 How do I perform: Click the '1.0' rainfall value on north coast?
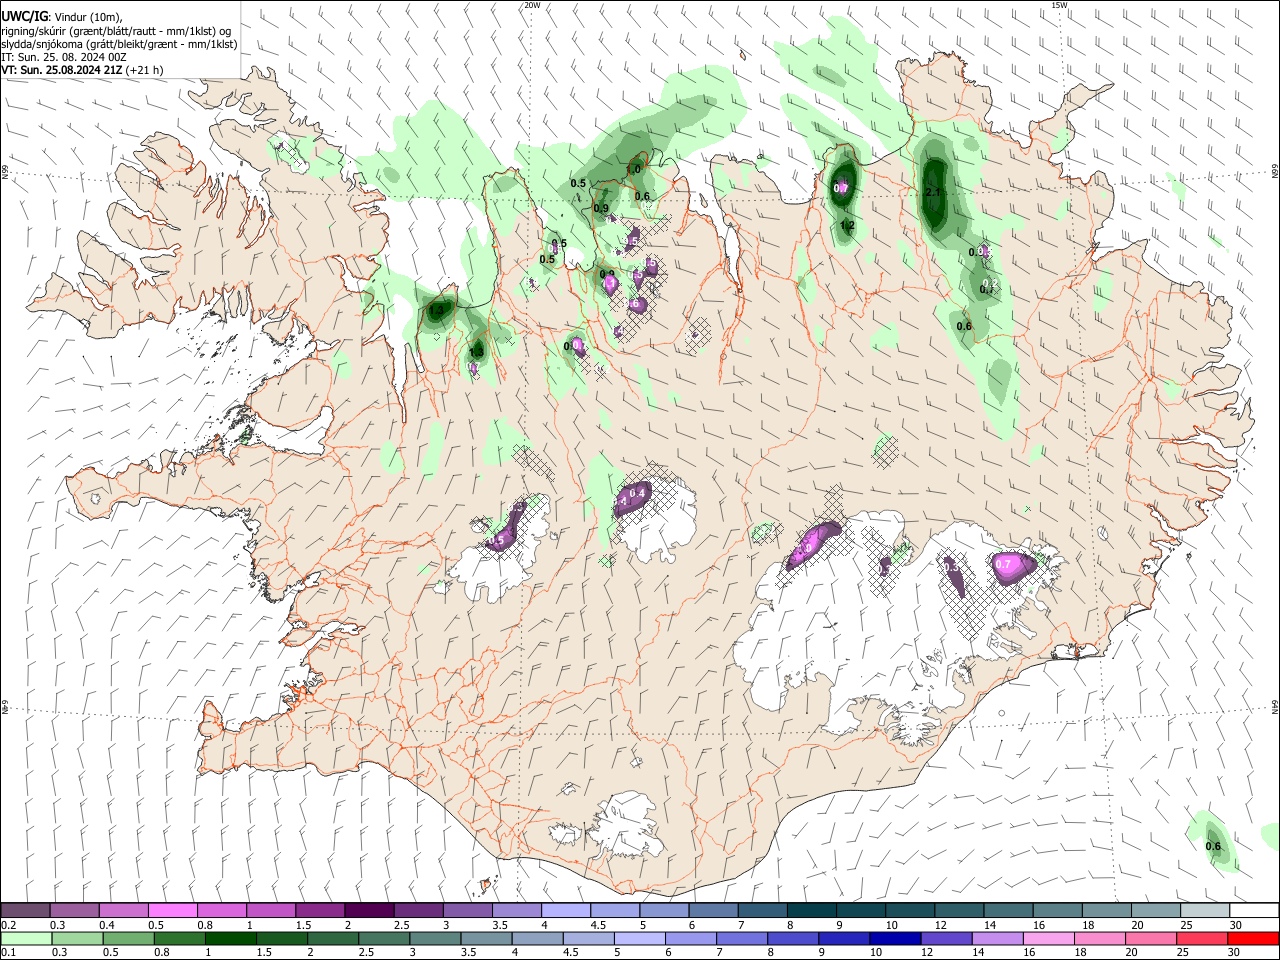coord(633,170)
